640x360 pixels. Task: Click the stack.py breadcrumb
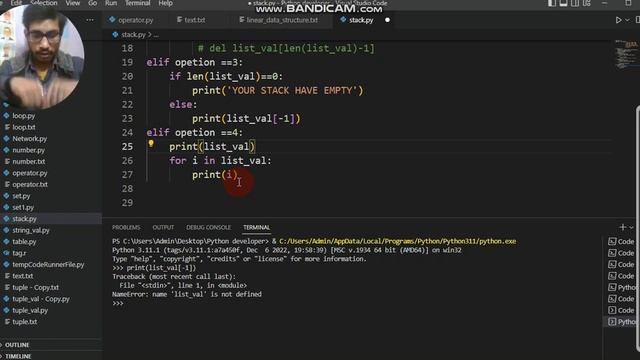[x=133, y=35]
